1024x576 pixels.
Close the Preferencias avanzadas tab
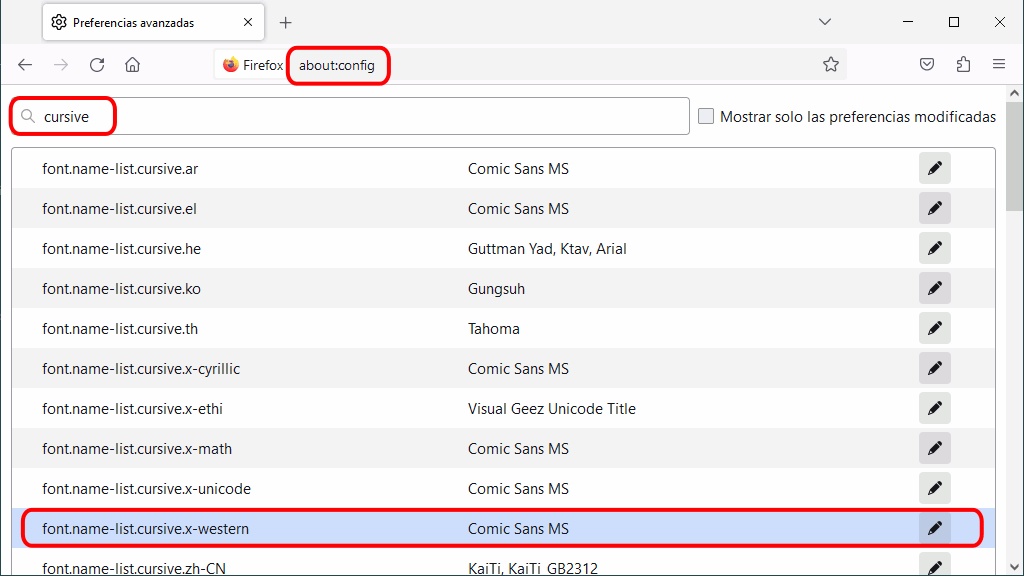pos(248,22)
